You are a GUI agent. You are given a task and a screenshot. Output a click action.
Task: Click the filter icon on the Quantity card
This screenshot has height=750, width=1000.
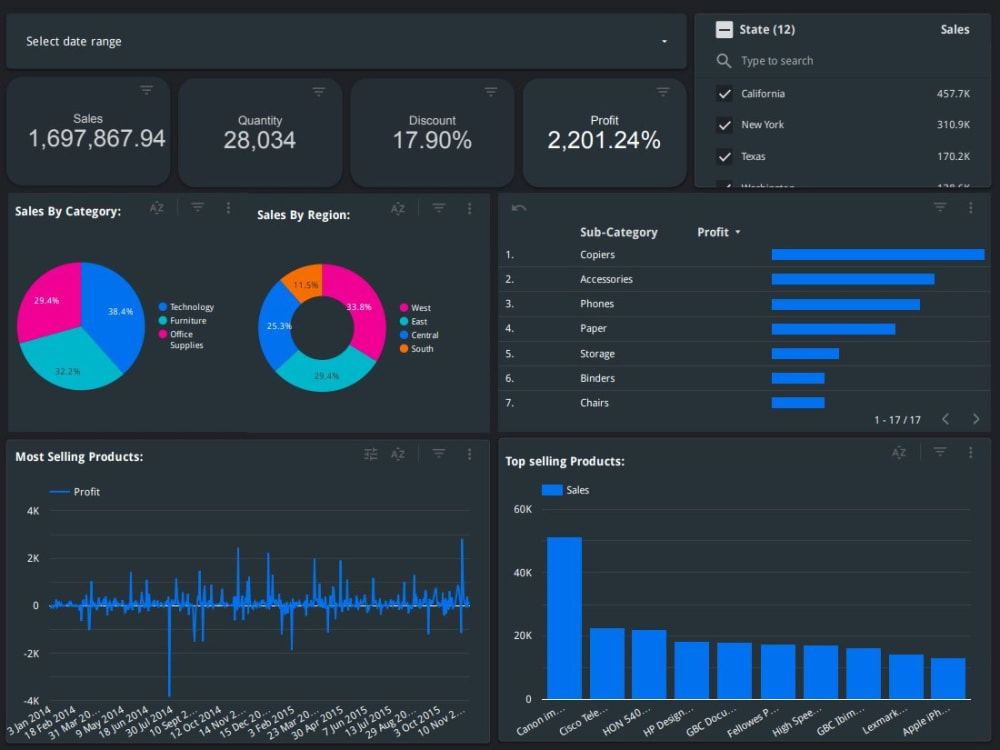[x=319, y=91]
